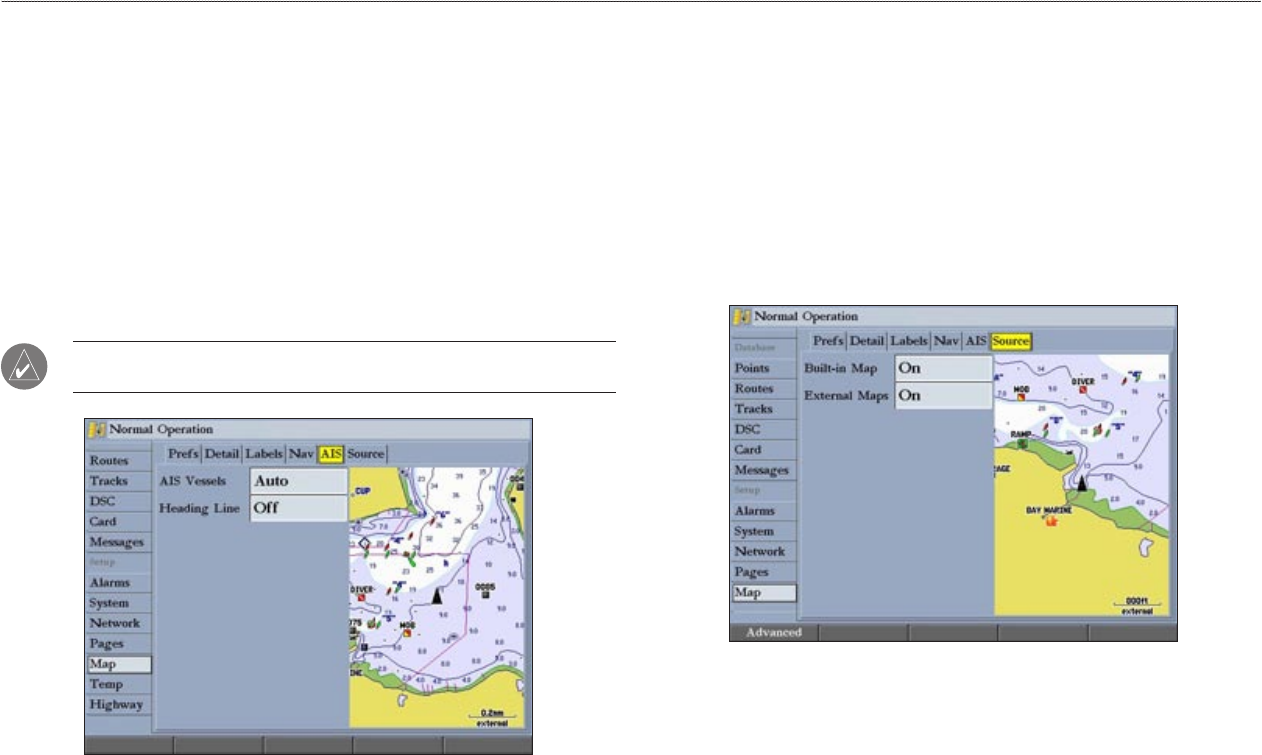Open Tracks in AIS screen sidebar
The width and height of the screenshot is (1262, 755).
click(x=119, y=481)
